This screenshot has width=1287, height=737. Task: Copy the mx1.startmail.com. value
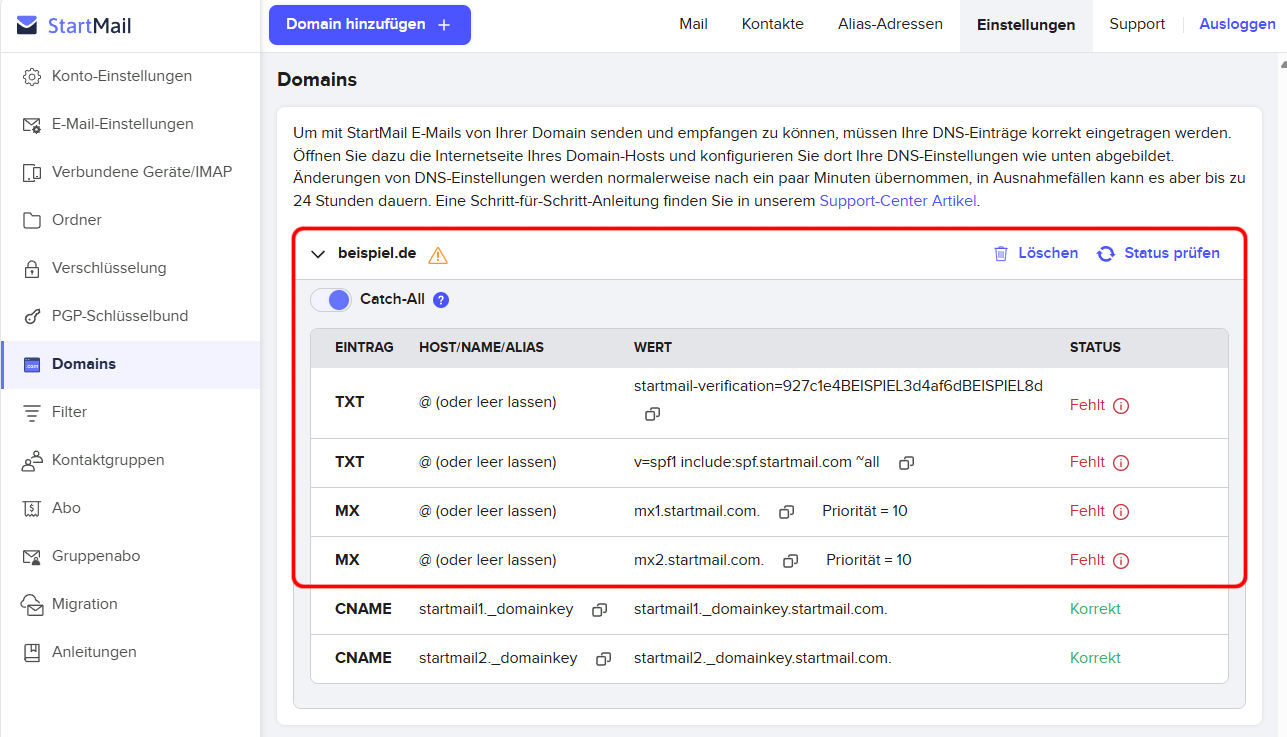pyautogui.click(x=787, y=512)
